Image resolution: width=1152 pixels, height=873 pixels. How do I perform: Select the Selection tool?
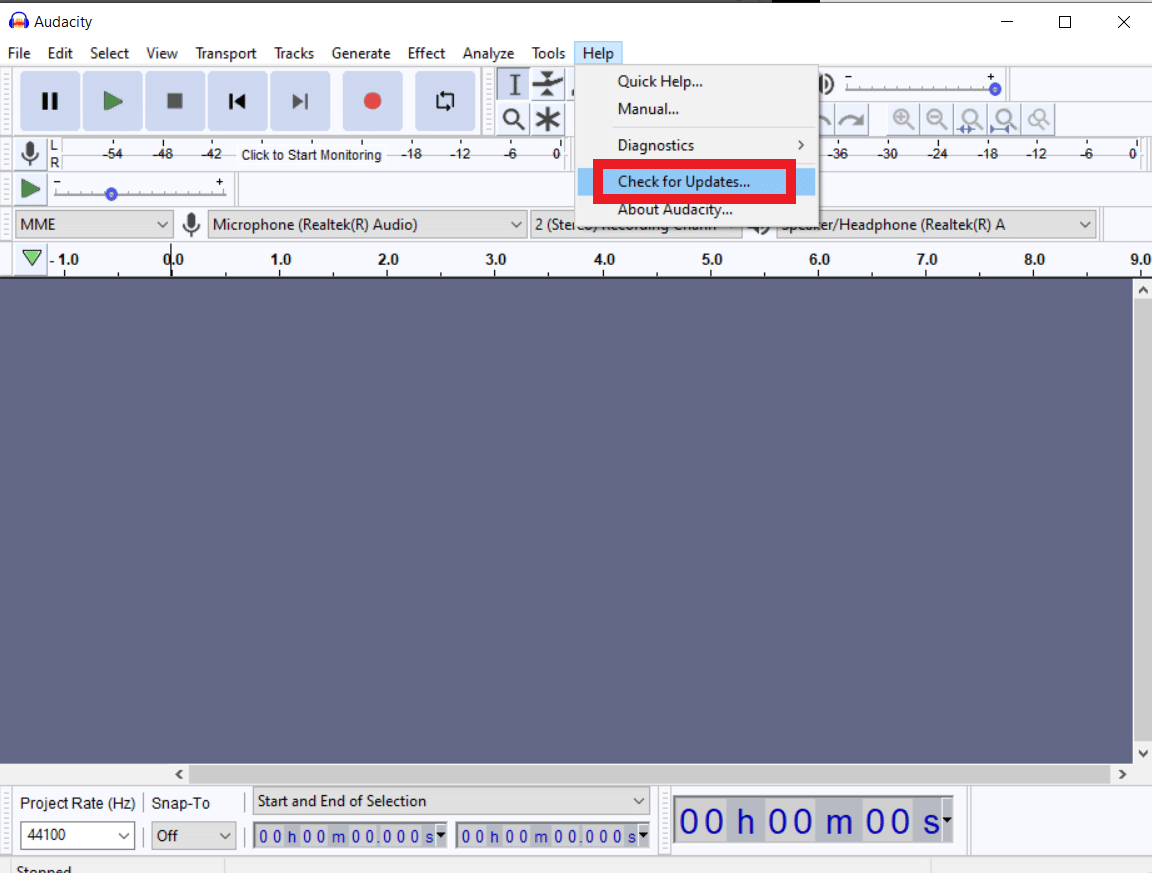(513, 84)
